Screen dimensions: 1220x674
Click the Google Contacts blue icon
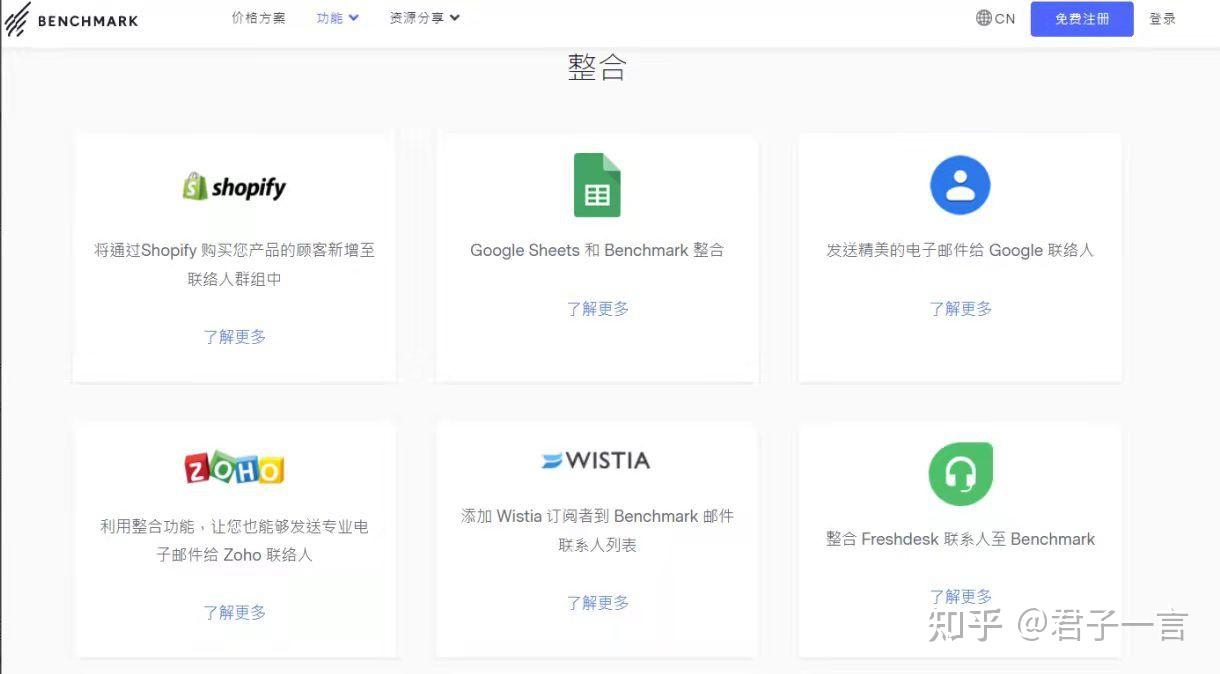pos(960,185)
